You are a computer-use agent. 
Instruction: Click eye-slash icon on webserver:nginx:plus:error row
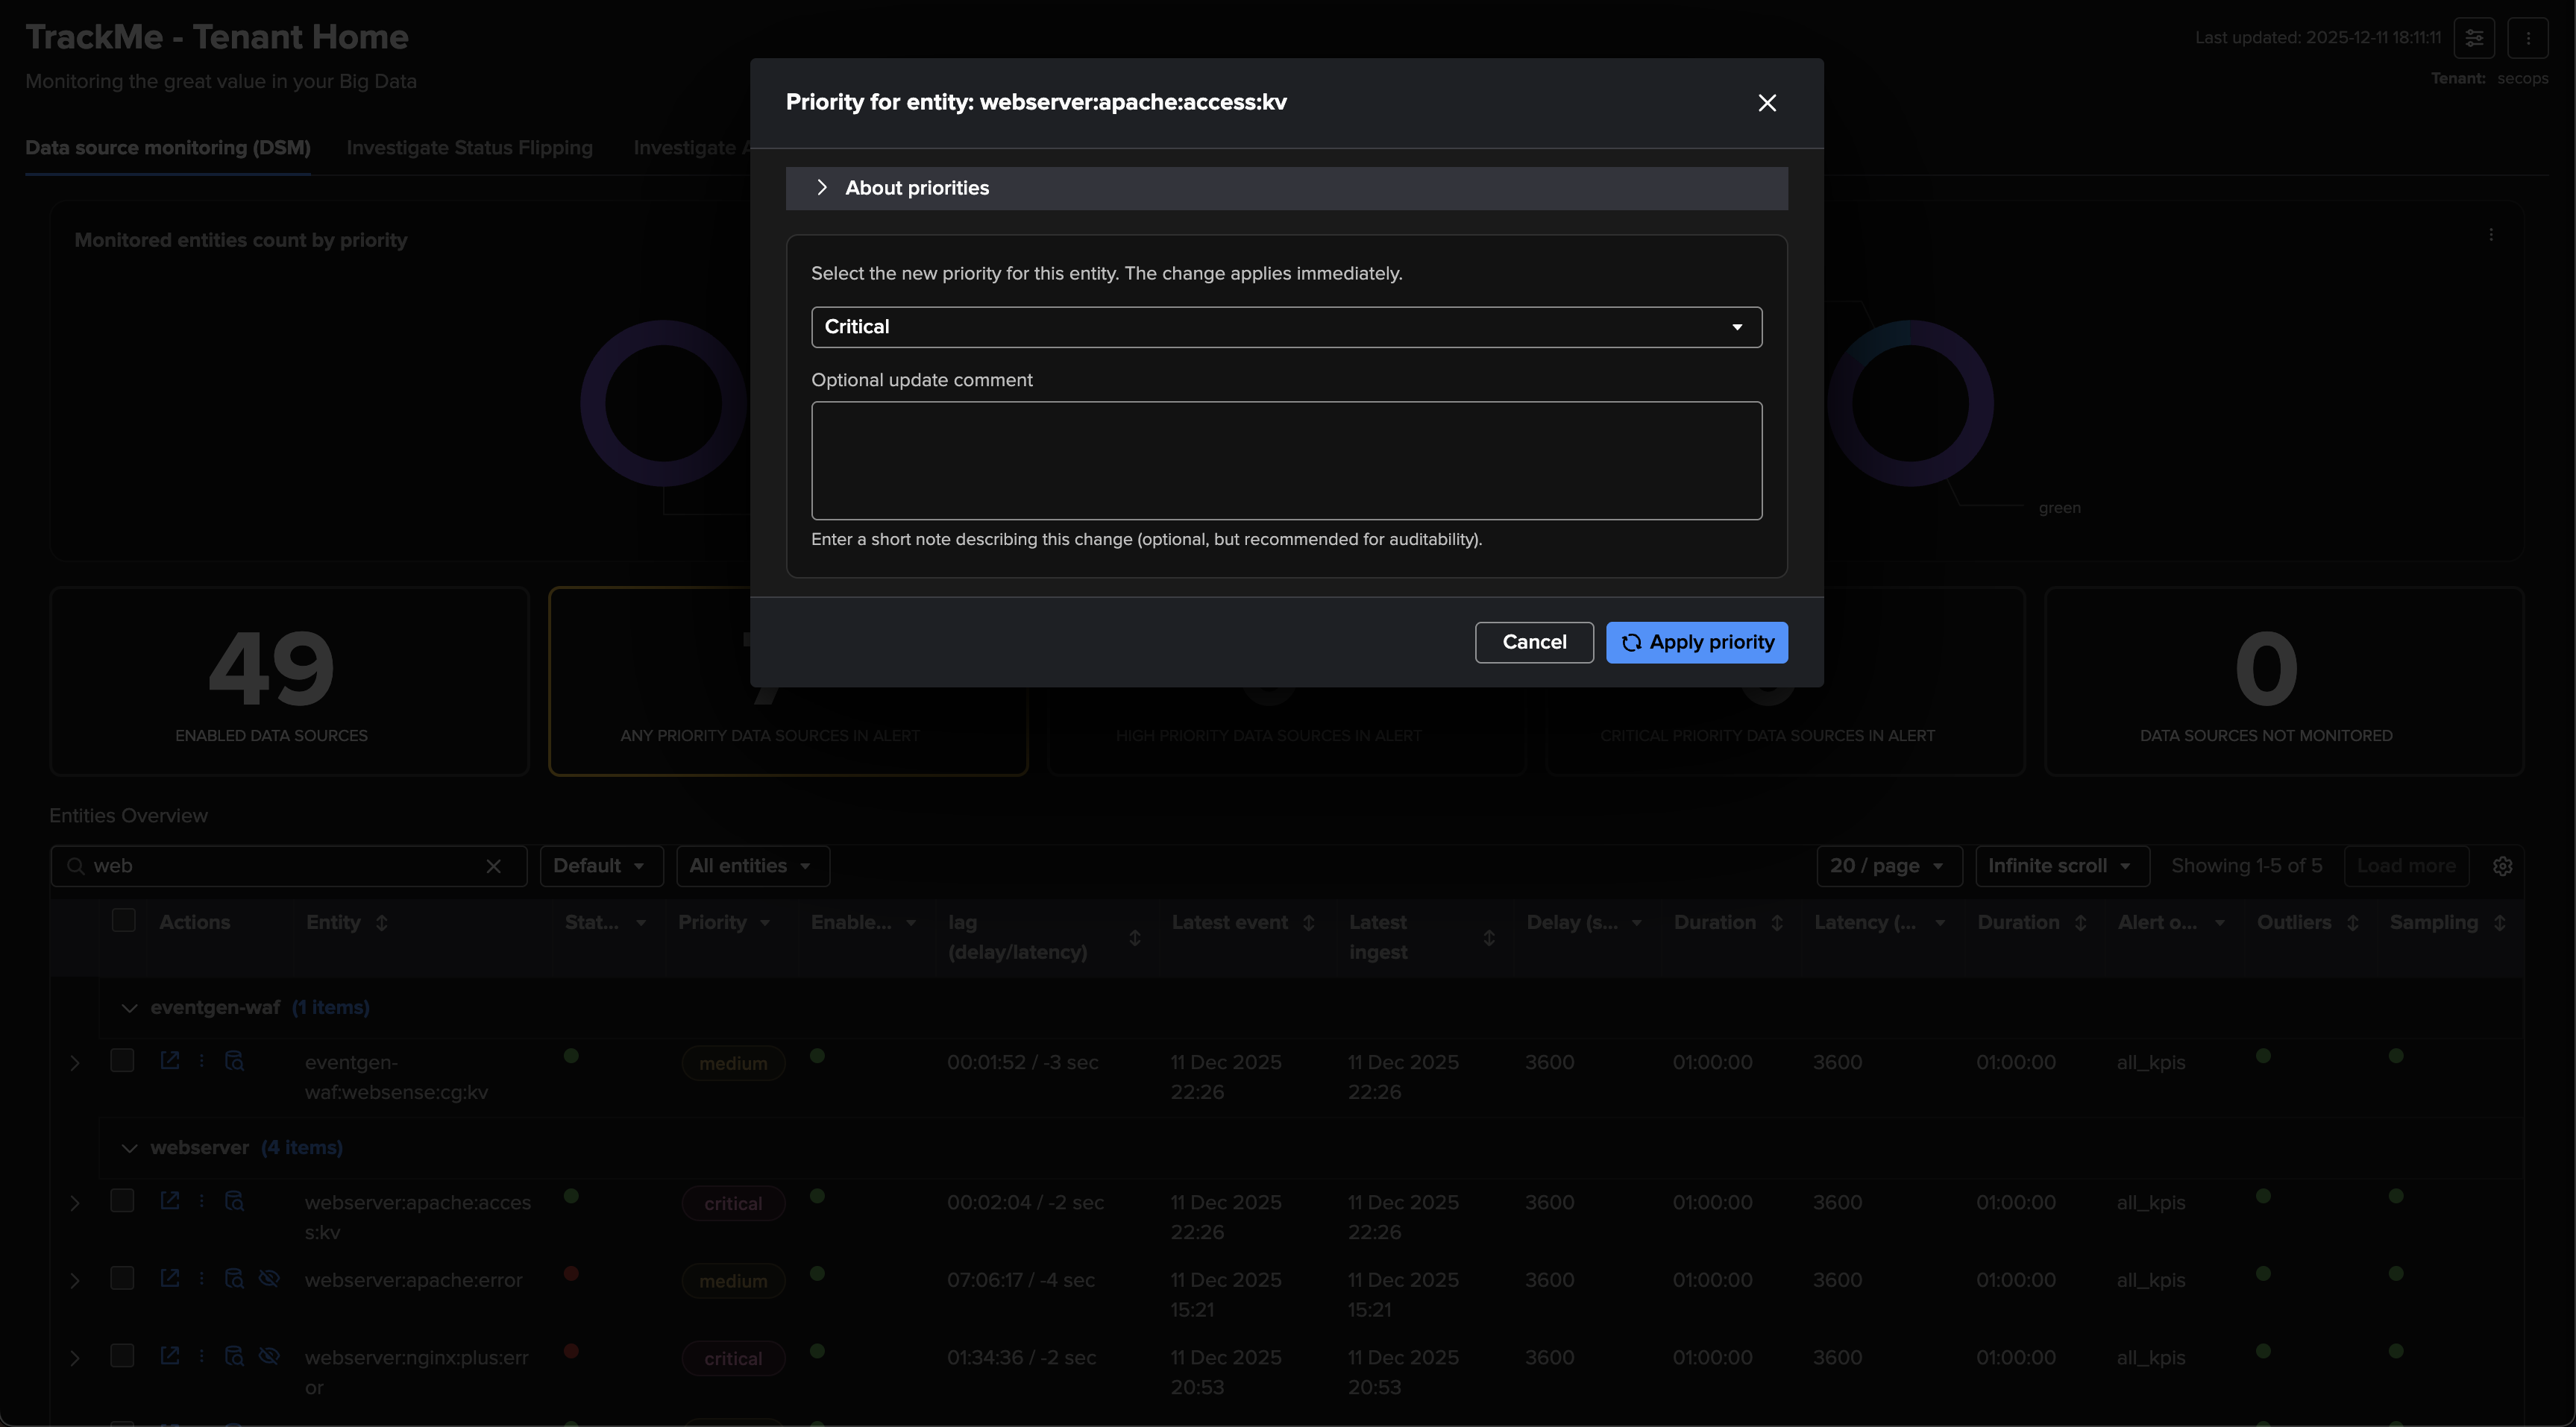pos(268,1356)
